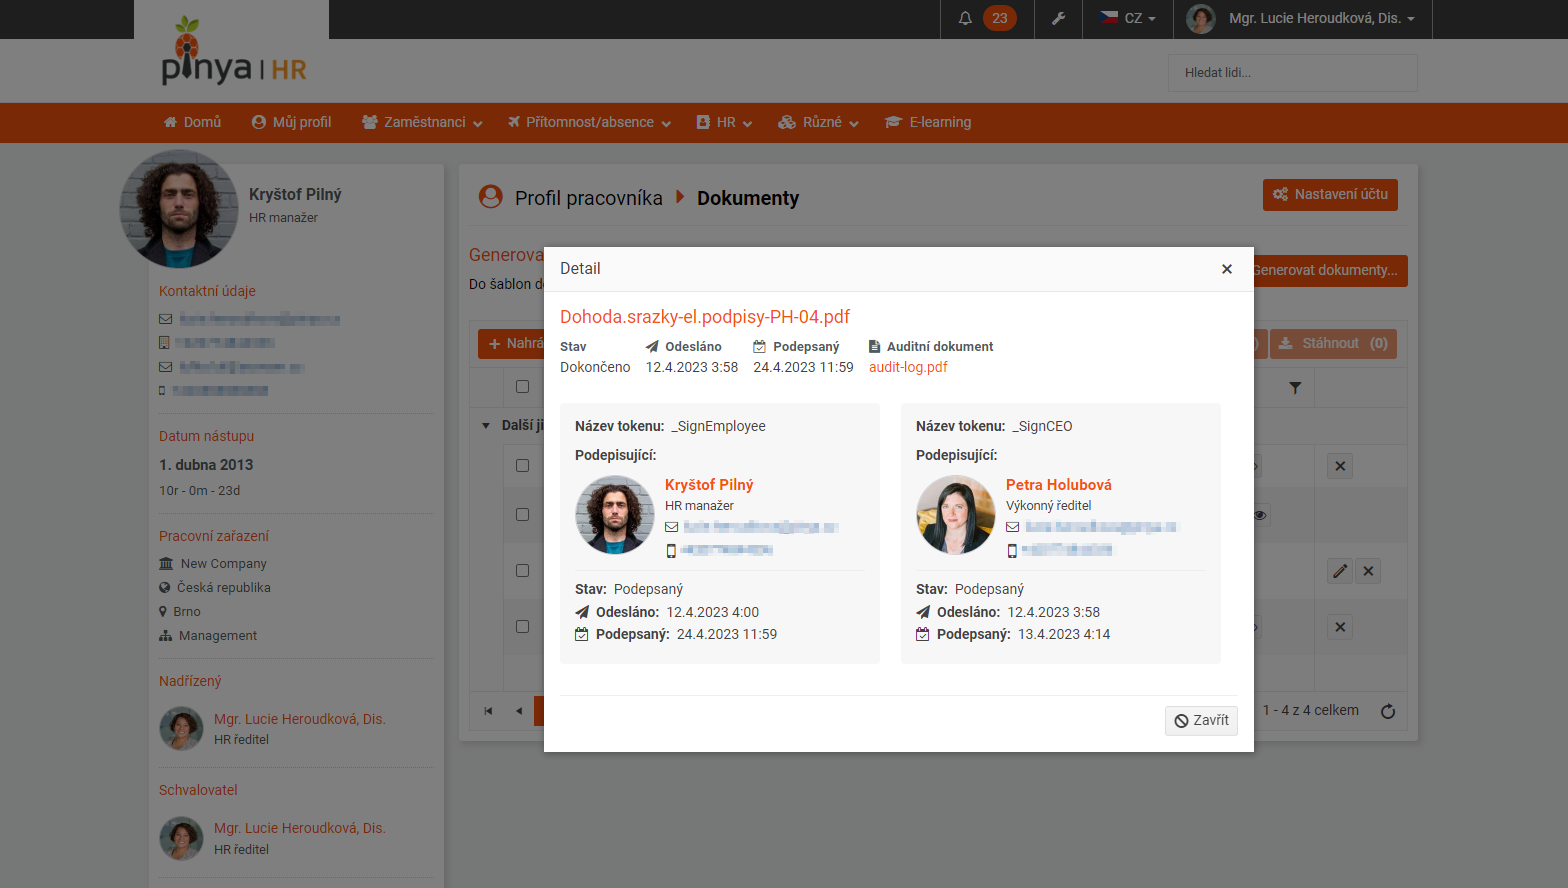Open Dohoda.srazky-el.podpisy-PH-04.pdf link
Image resolution: width=1568 pixels, height=888 pixels.
pyautogui.click(x=705, y=317)
